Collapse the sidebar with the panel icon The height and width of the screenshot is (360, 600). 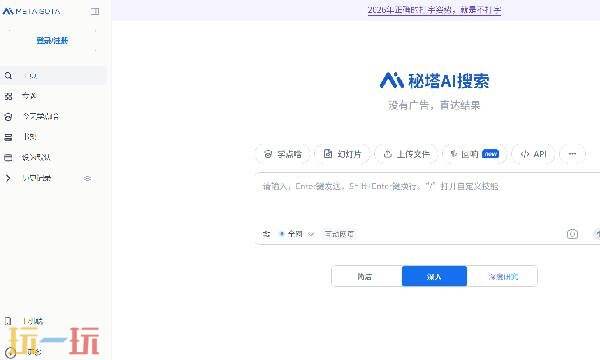tap(95, 11)
